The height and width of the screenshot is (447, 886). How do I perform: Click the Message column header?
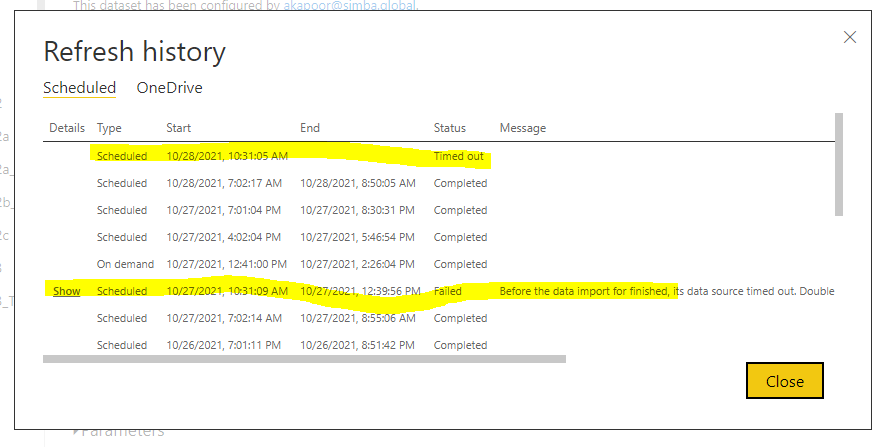523,128
